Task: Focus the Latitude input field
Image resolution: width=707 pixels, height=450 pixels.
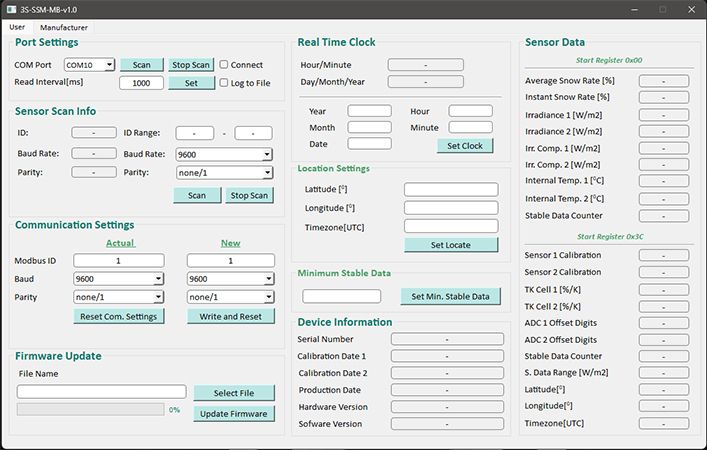Action: pos(451,189)
